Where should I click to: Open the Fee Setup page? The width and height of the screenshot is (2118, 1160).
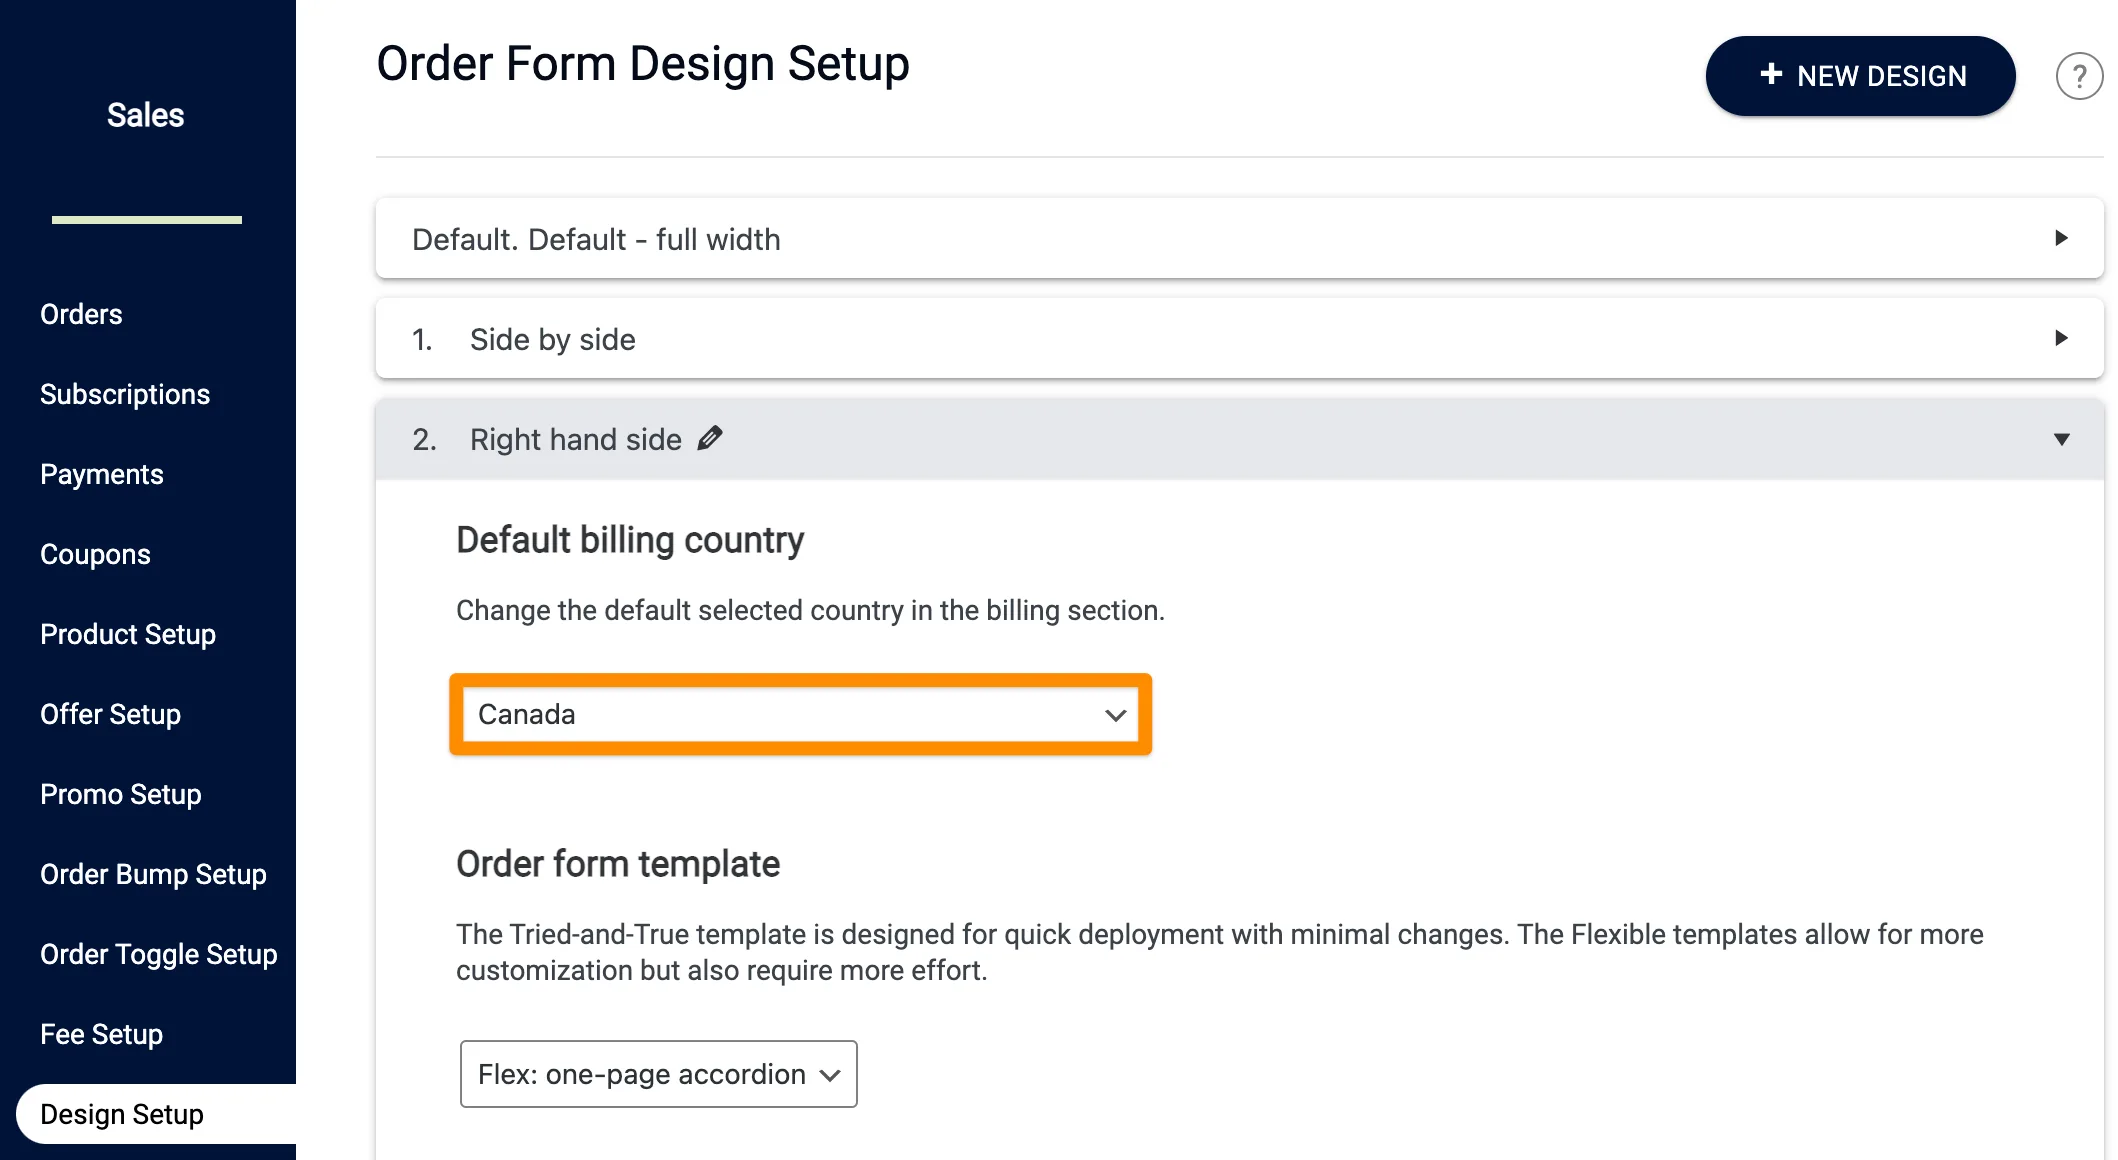pyautogui.click(x=101, y=1034)
